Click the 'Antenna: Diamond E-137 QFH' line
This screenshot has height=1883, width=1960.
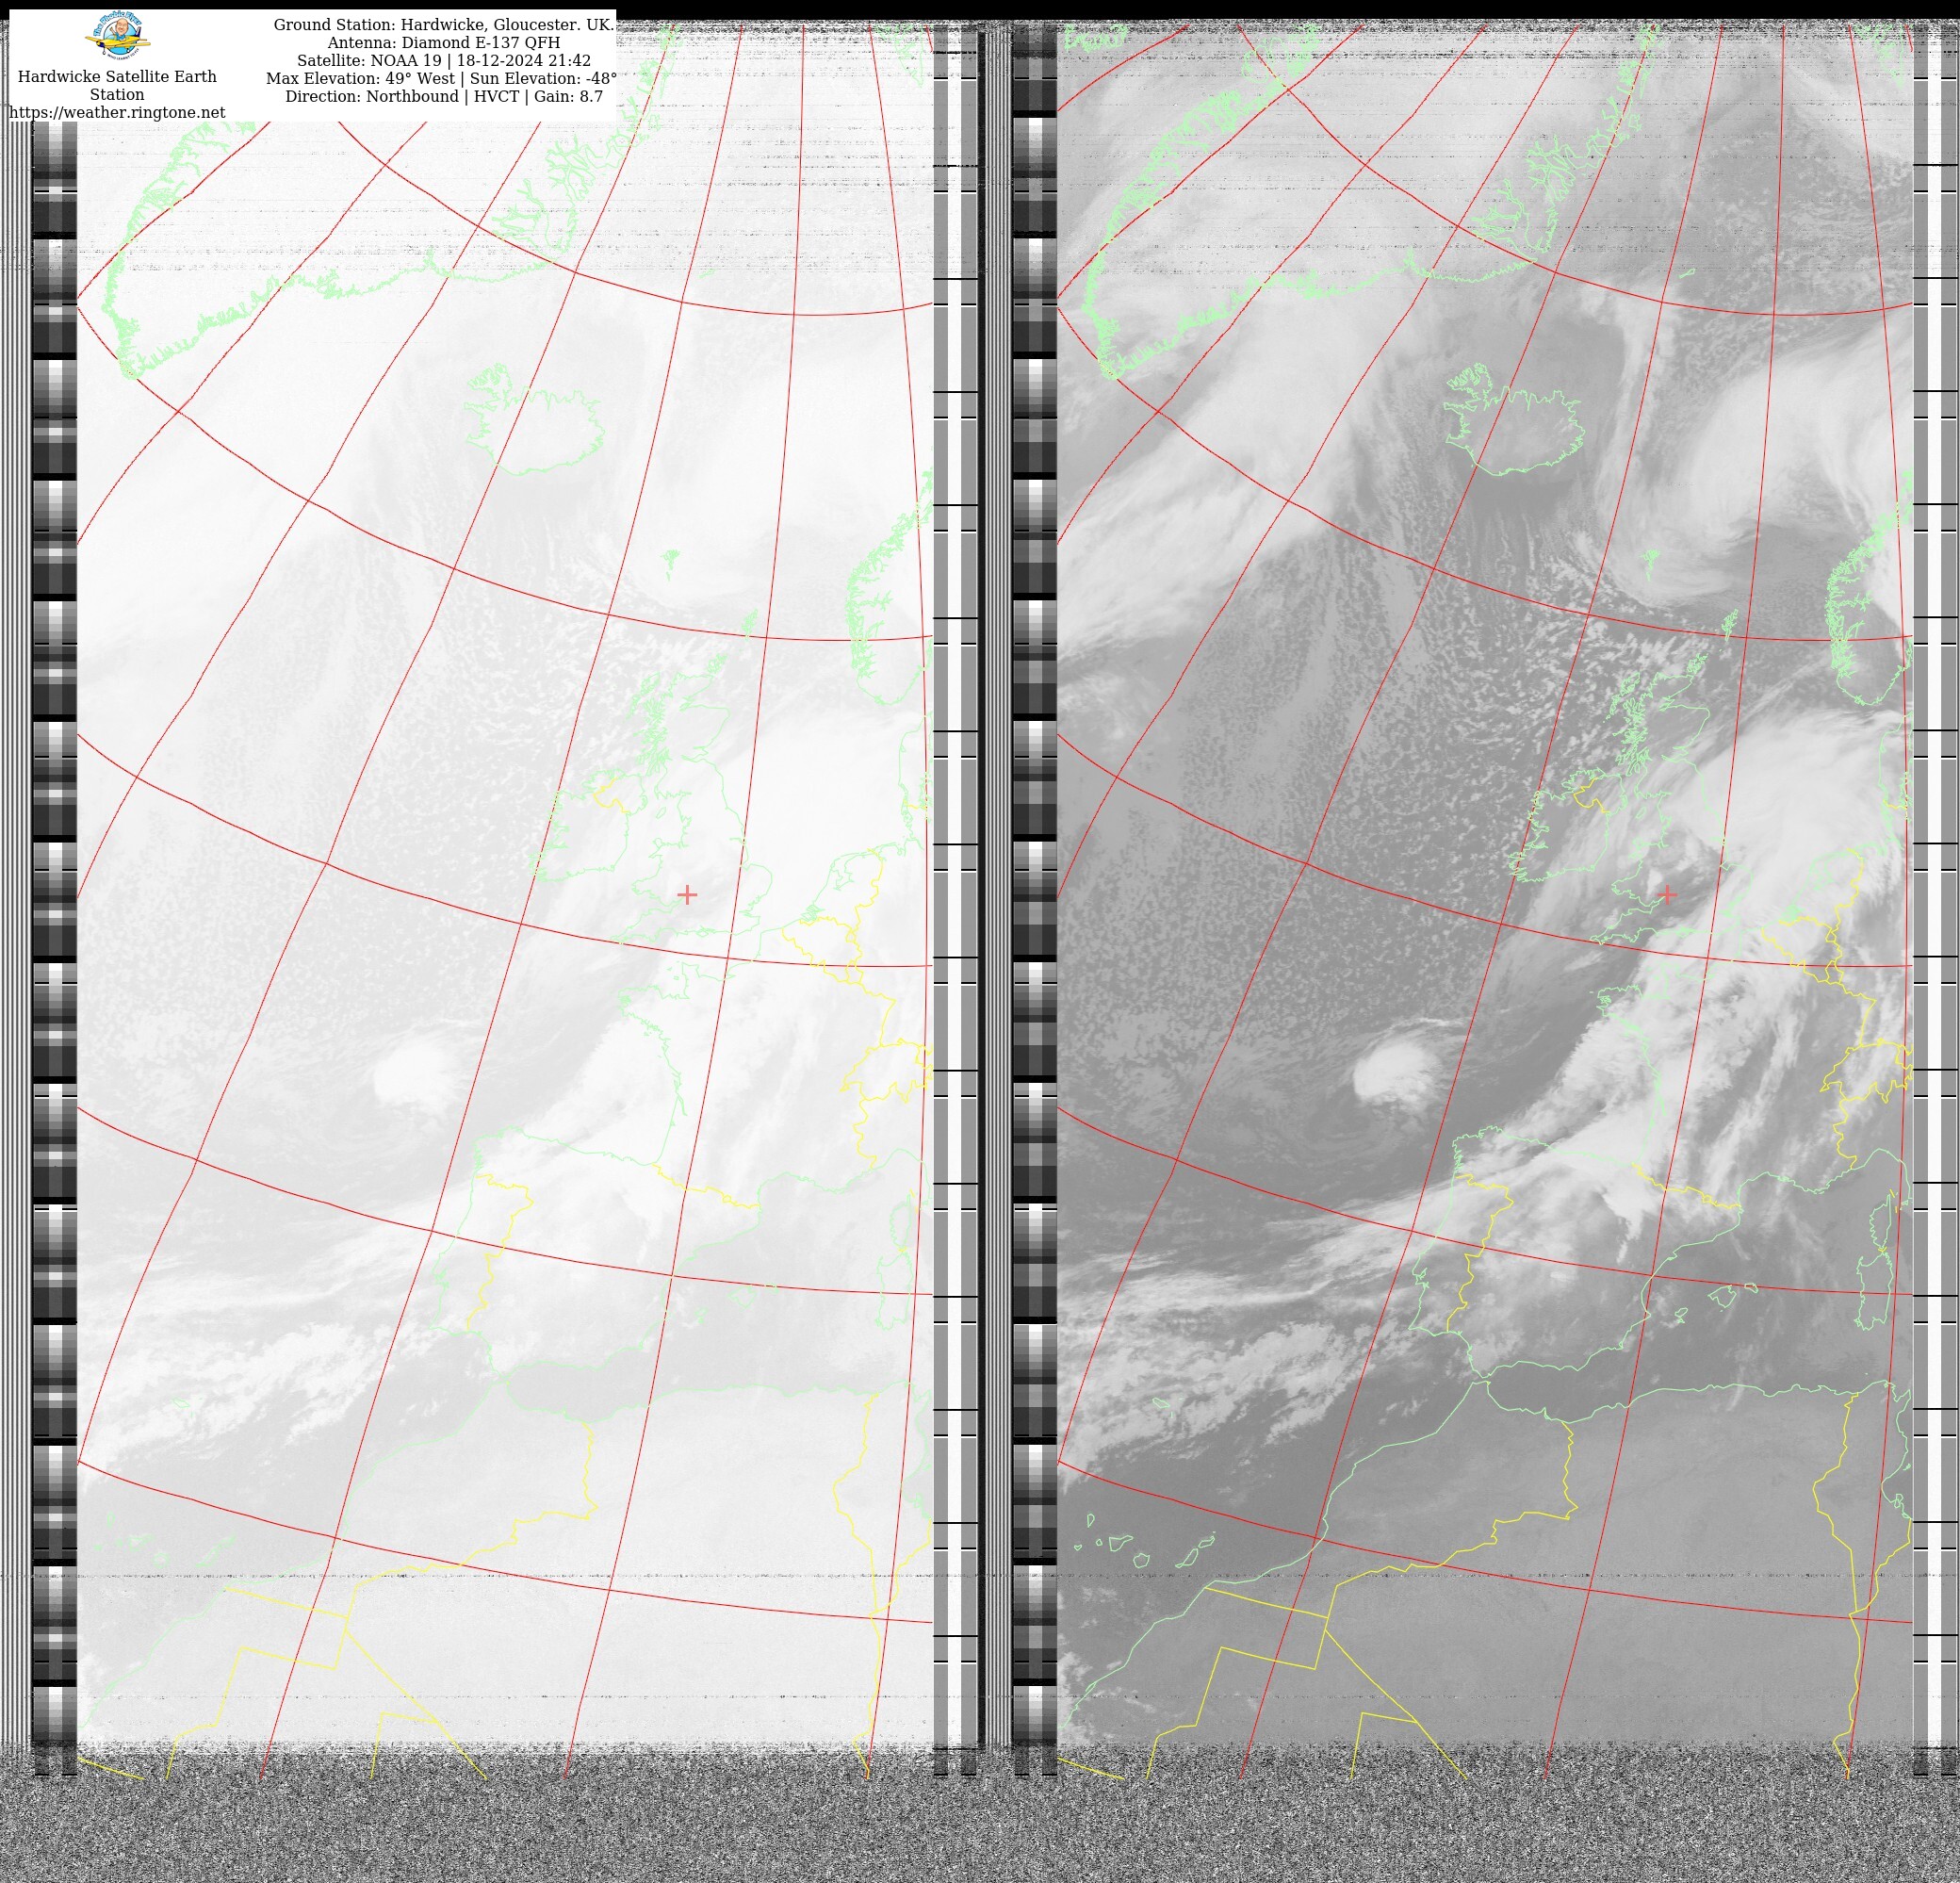[x=443, y=42]
